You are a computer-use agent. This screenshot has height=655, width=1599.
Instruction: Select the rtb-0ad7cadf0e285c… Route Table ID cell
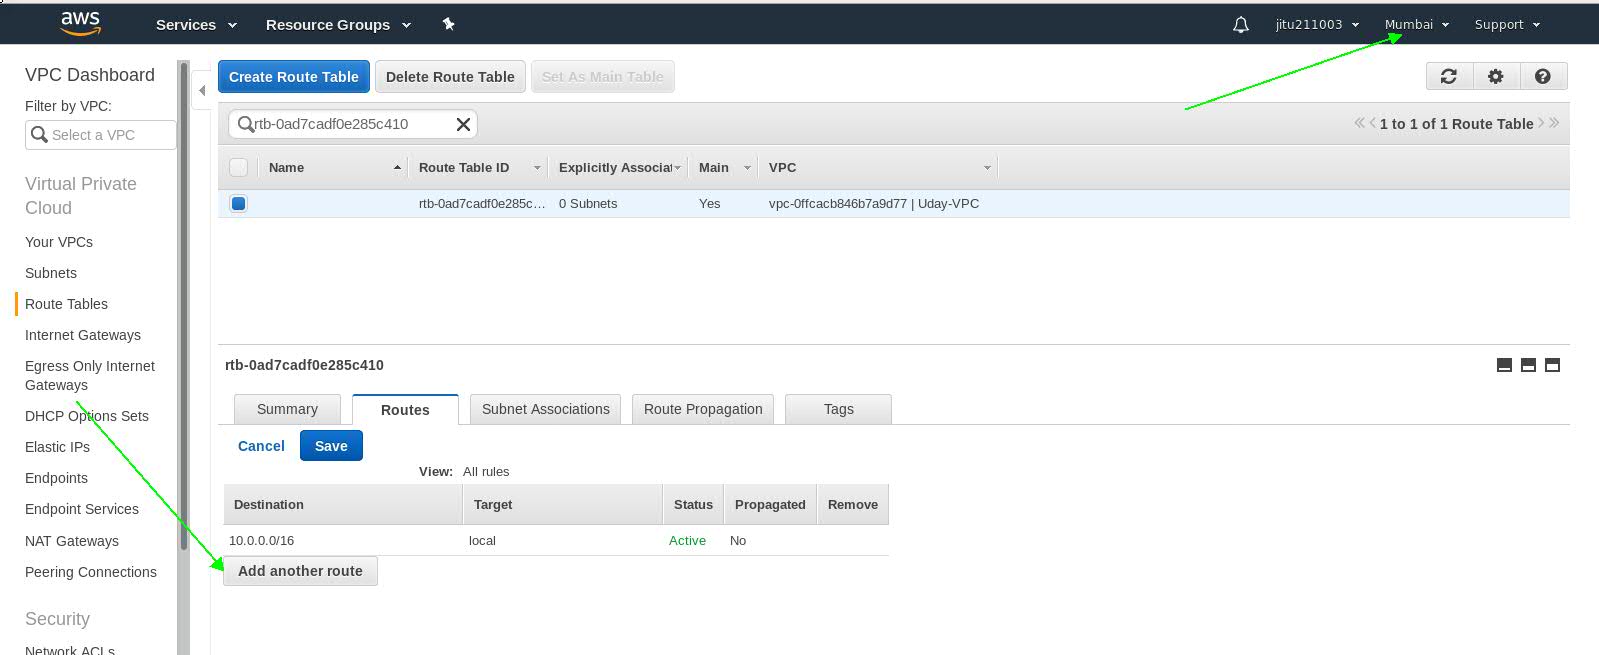pyautogui.click(x=482, y=203)
